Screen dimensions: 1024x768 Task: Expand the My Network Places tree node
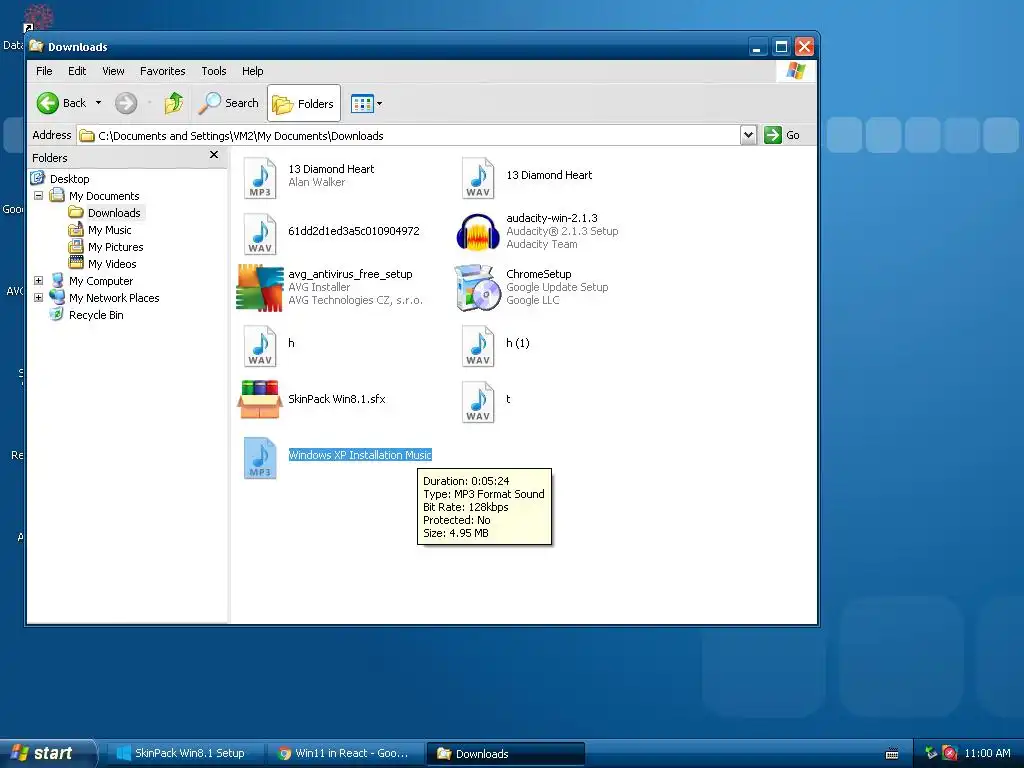coord(39,297)
